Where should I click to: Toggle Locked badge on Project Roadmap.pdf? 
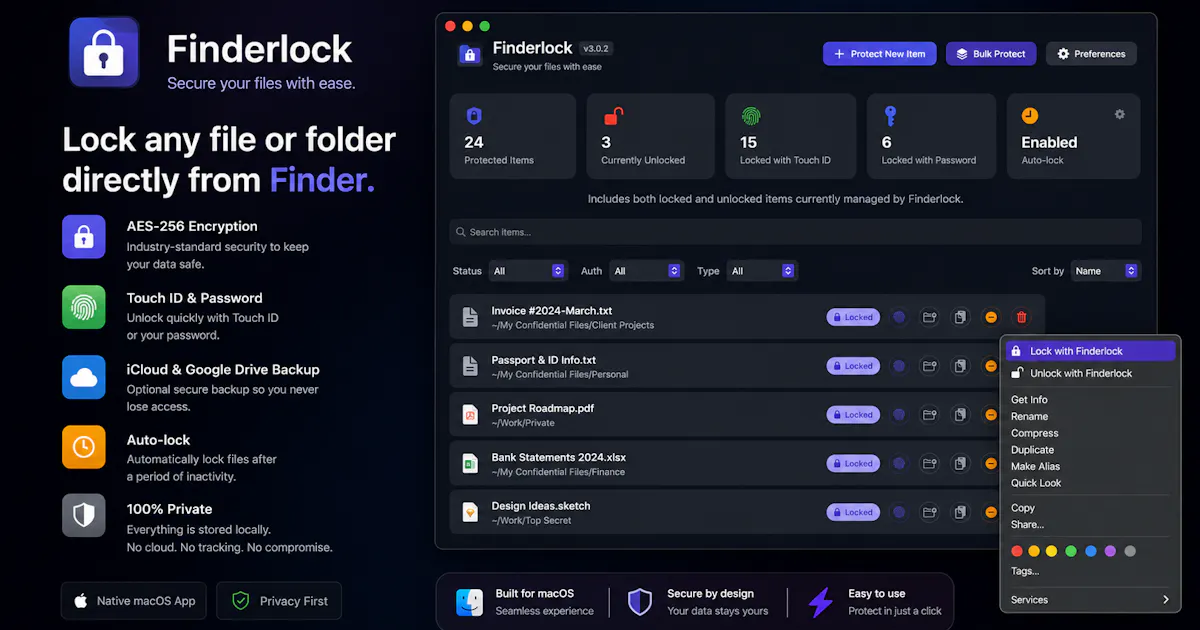click(x=853, y=414)
